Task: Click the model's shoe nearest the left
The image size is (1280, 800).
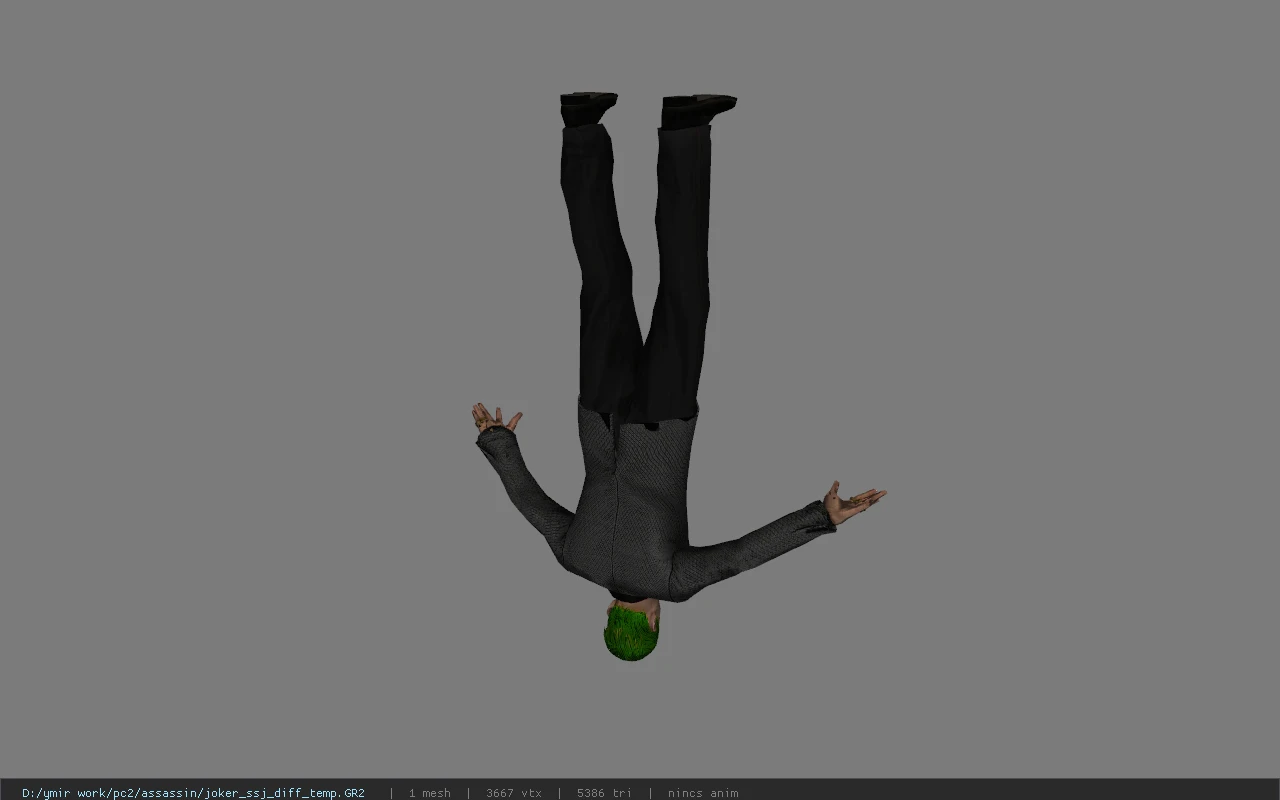Action: (x=588, y=107)
